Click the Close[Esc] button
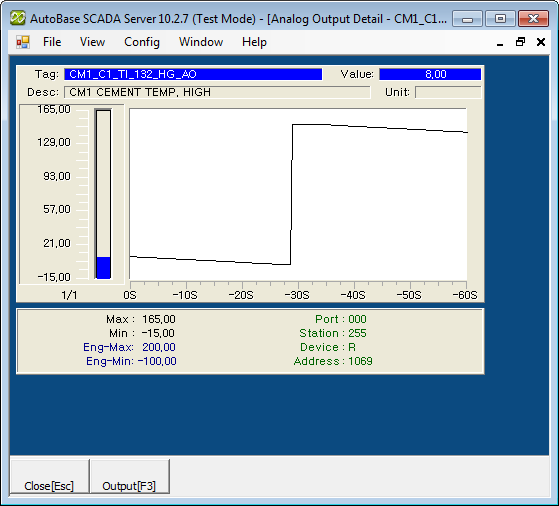 point(49,476)
